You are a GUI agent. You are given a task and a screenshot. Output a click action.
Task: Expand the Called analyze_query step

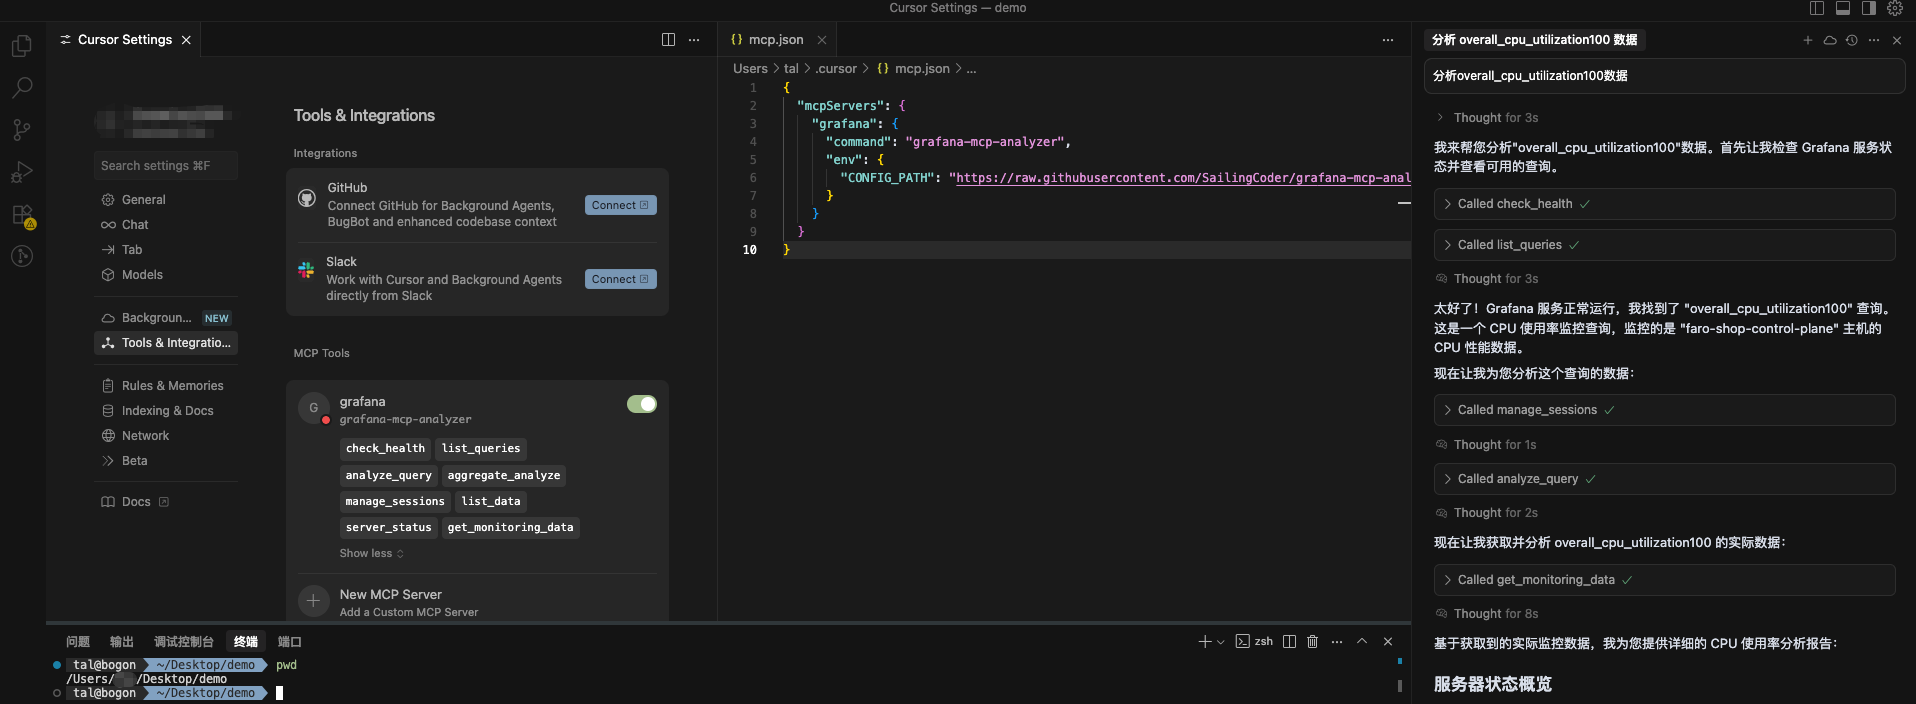click(x=1517, y=479)
